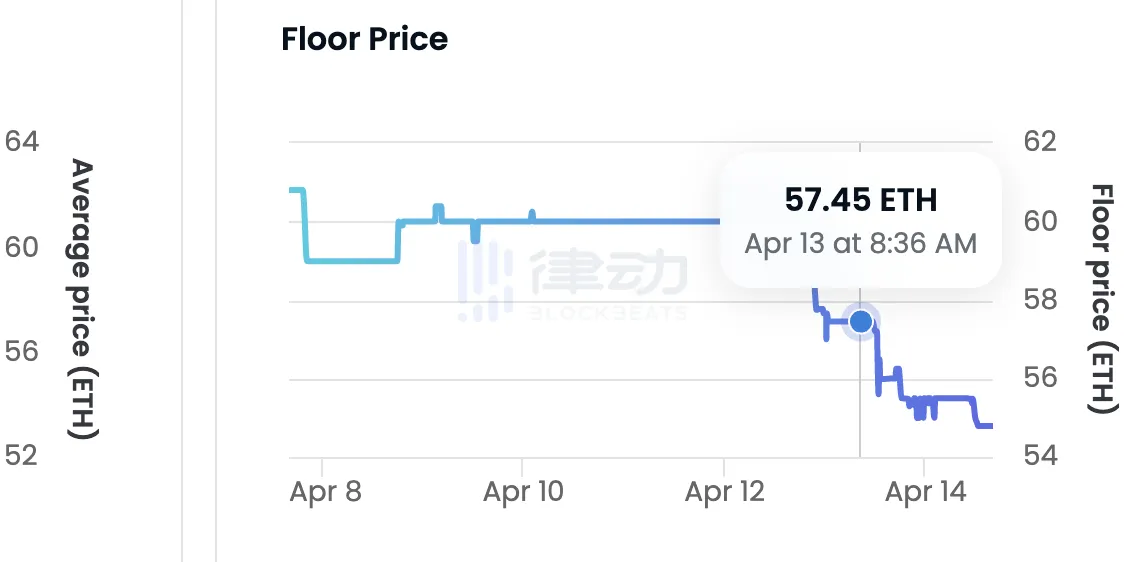
Task: Click the 56 right-axis tick label
Action: [1040, 377]
